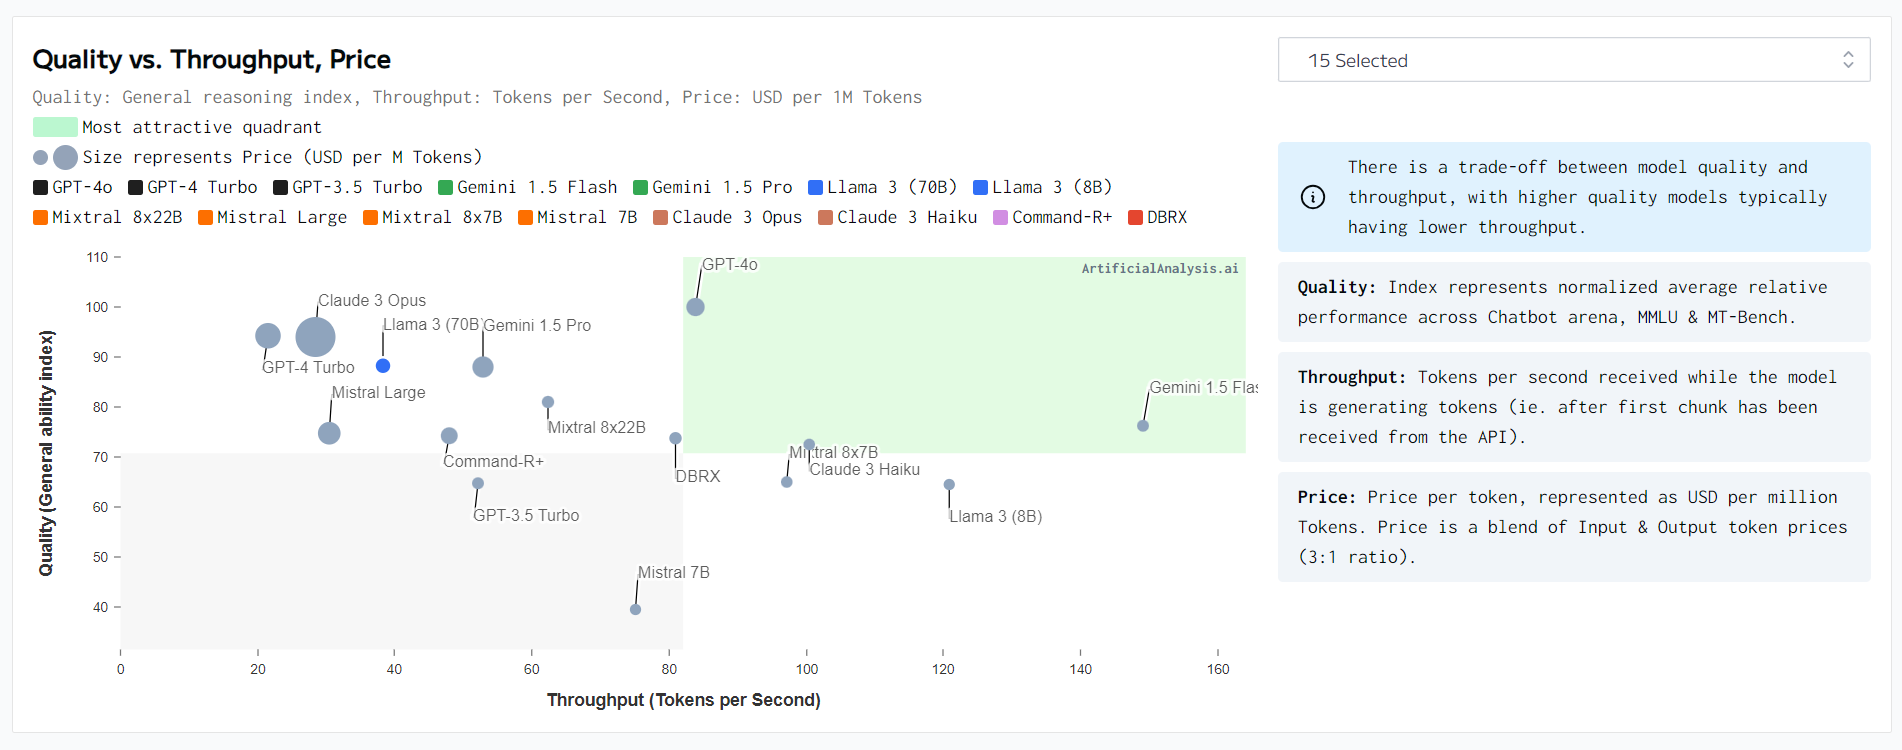This screenshot has width=1902, height=750.
Task: Click the Most attractive quadrant green swatch
Action: pos(55,127)
